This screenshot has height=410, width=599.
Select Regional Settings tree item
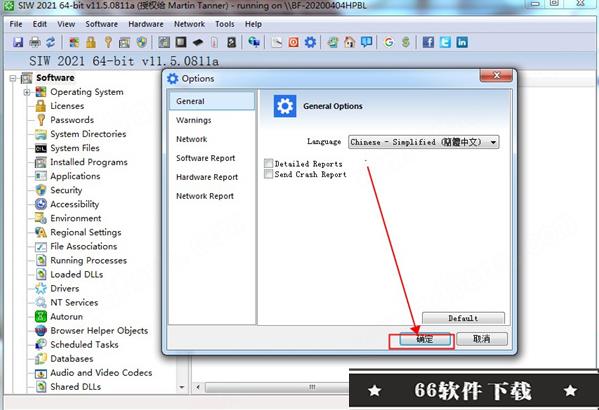coord(86,232)
